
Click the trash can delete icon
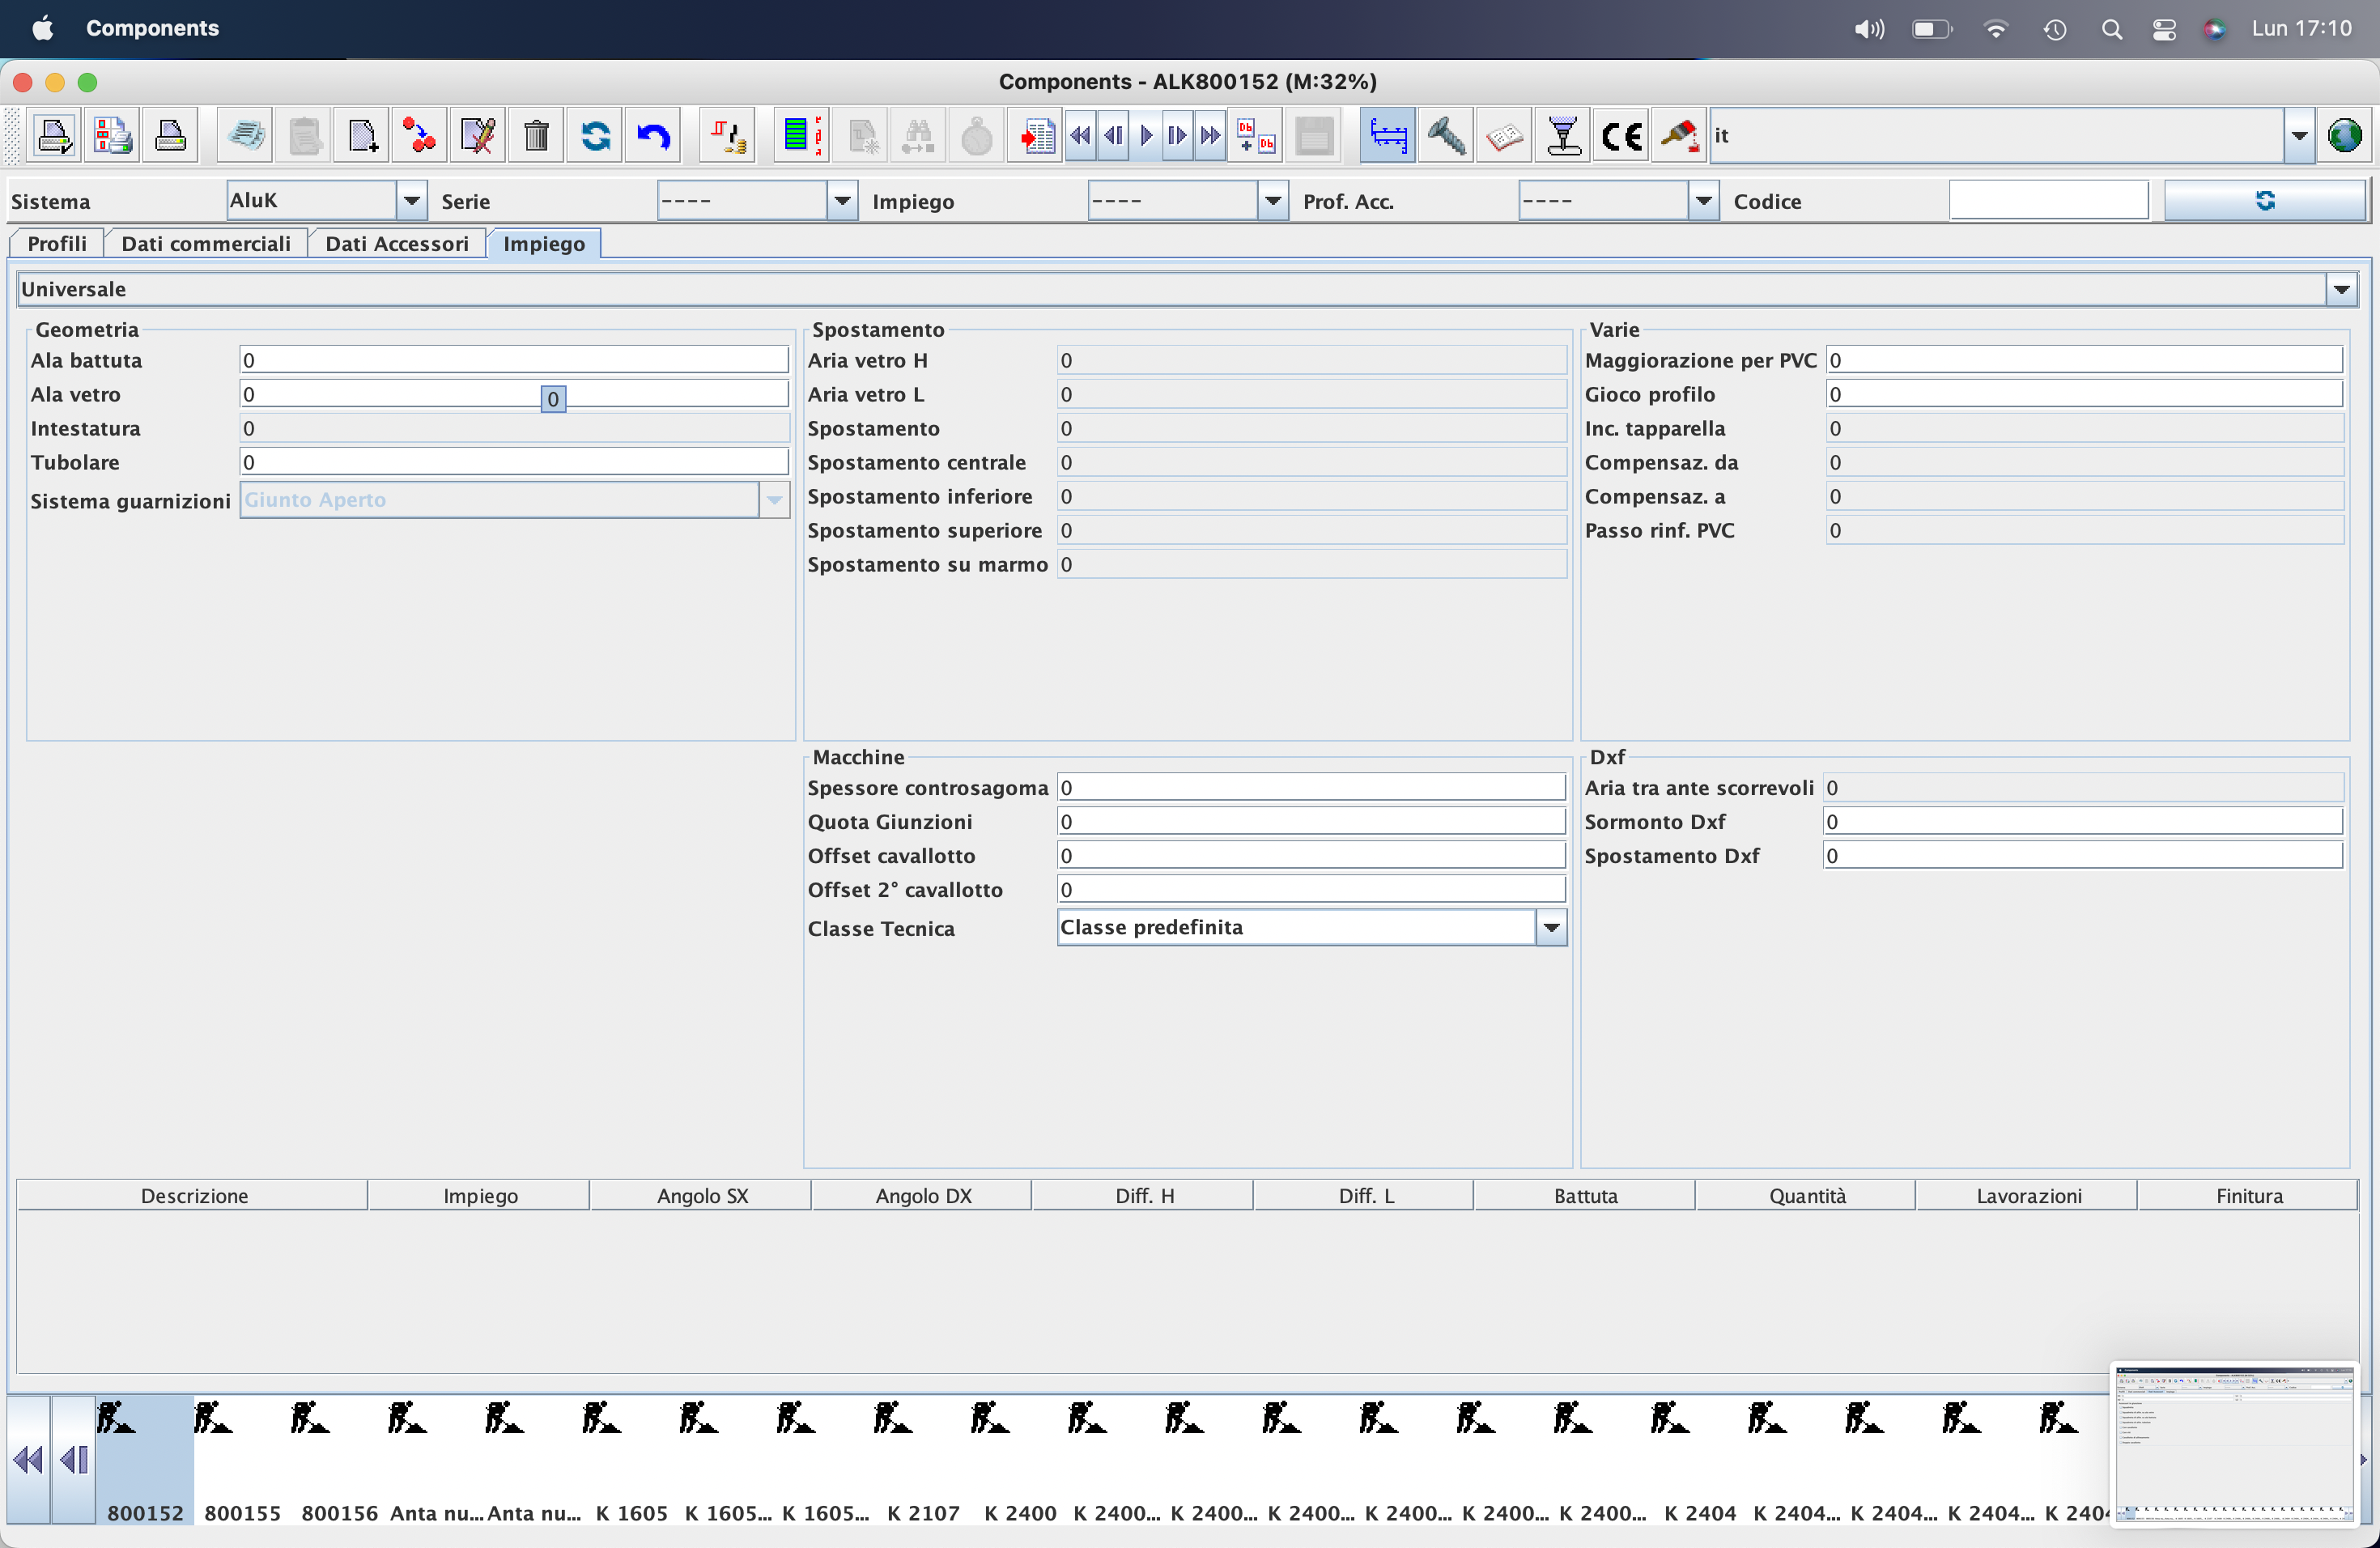coord(536,136)
